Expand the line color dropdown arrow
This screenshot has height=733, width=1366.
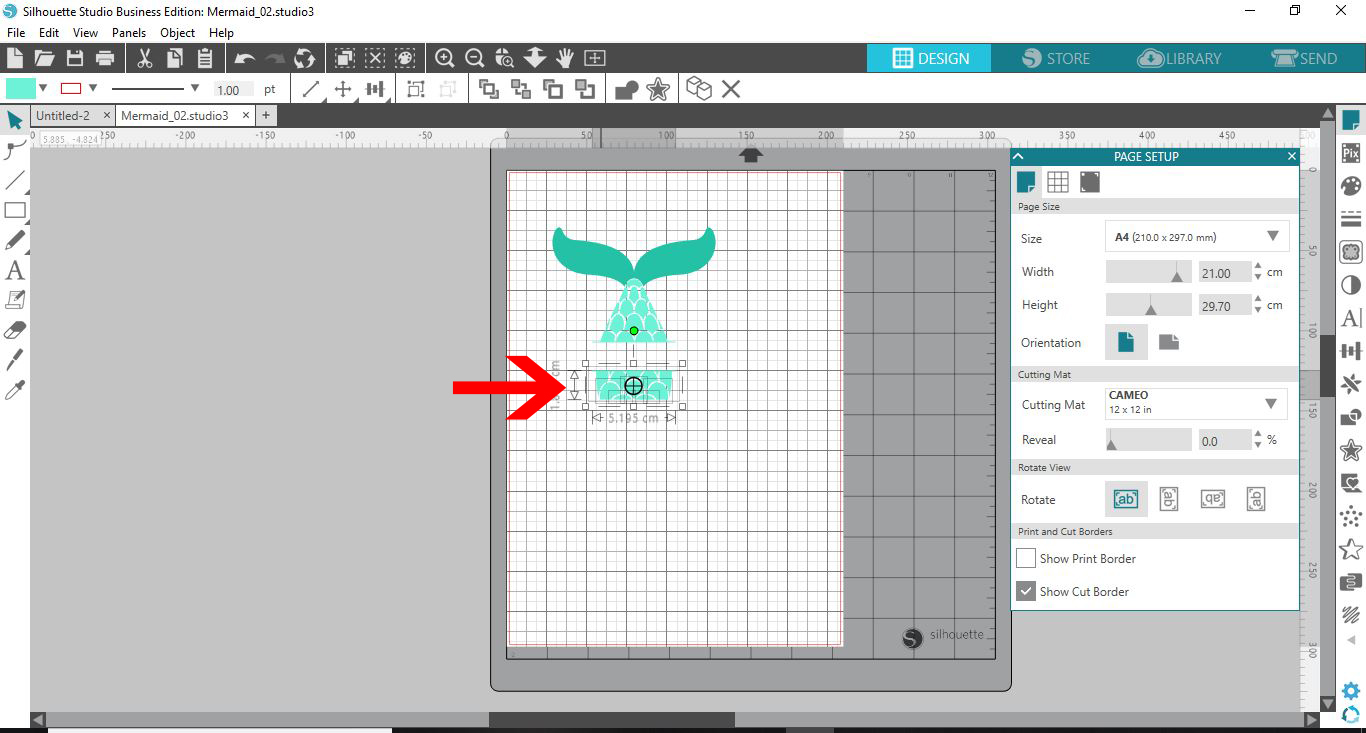(93, 88)
